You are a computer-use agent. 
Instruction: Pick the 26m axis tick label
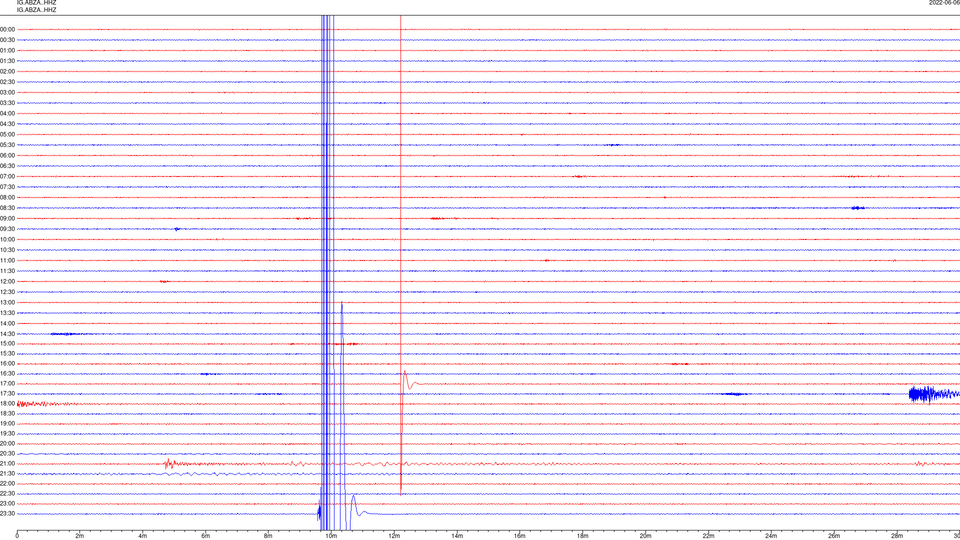coord(834,536)
